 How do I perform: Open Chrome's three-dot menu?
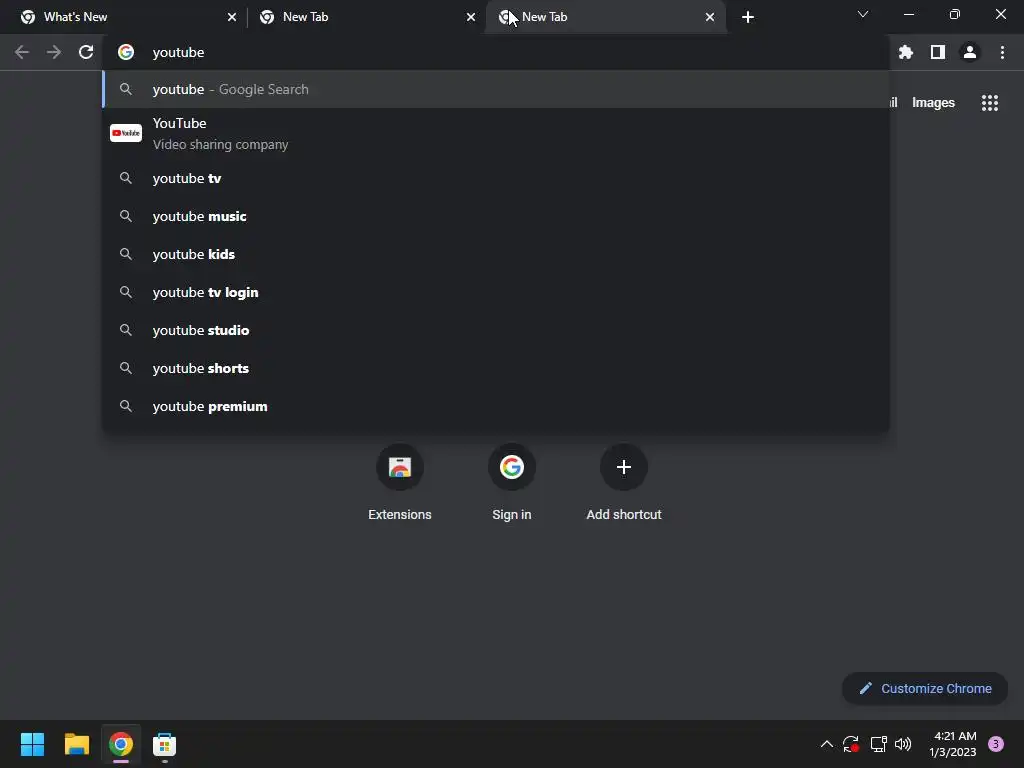tap(1002, 52)
